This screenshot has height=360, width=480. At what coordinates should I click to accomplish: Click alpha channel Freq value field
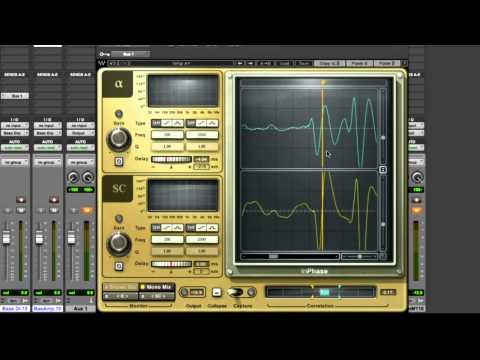click(x=167, y=135)
